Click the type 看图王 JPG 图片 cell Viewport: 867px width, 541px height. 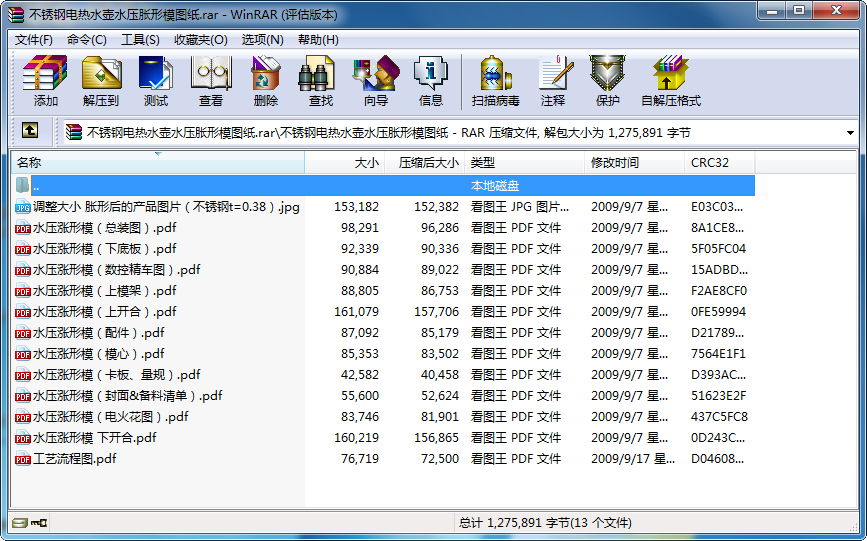click(x=520, y=207)
